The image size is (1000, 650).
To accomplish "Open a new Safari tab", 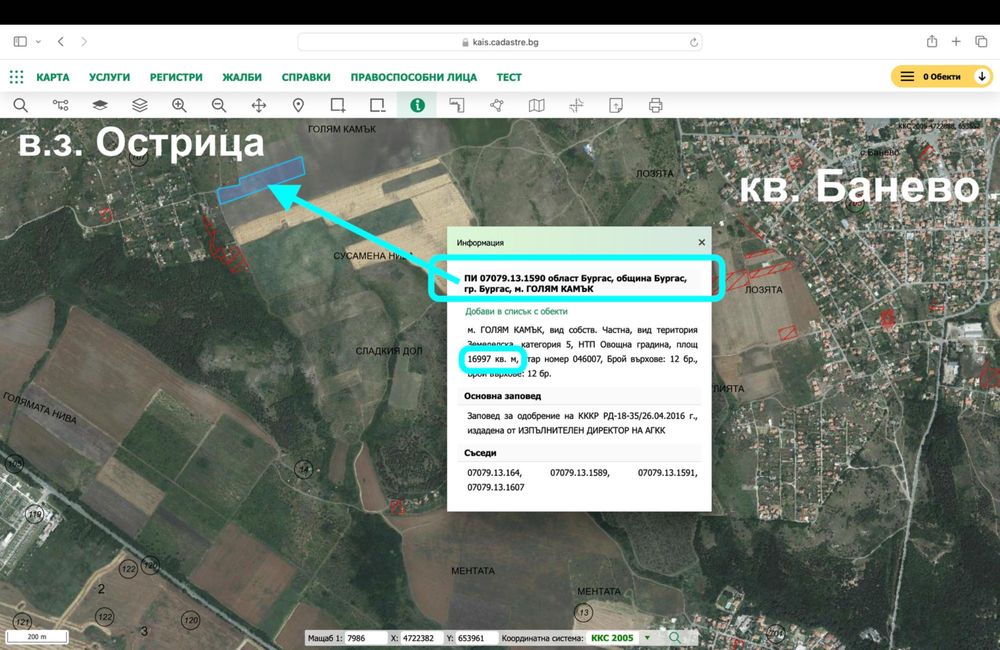I will pos(956,41).
